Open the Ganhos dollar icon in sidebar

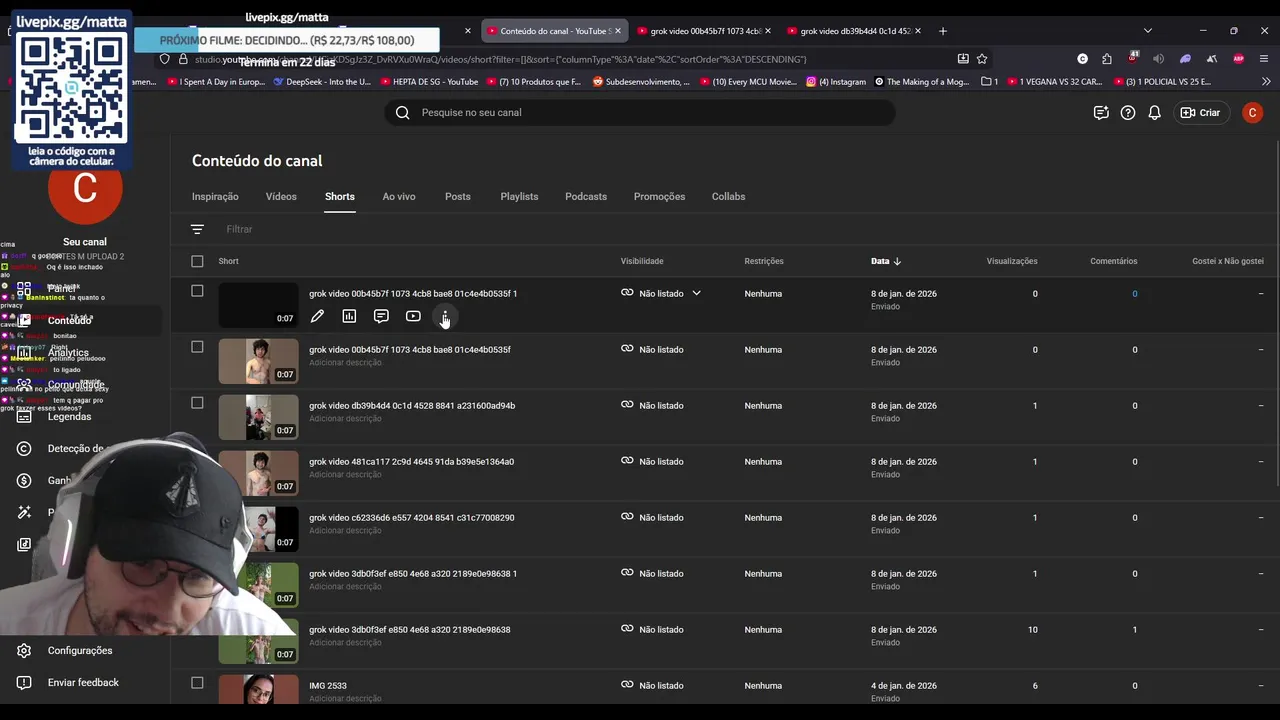point(24,481)
